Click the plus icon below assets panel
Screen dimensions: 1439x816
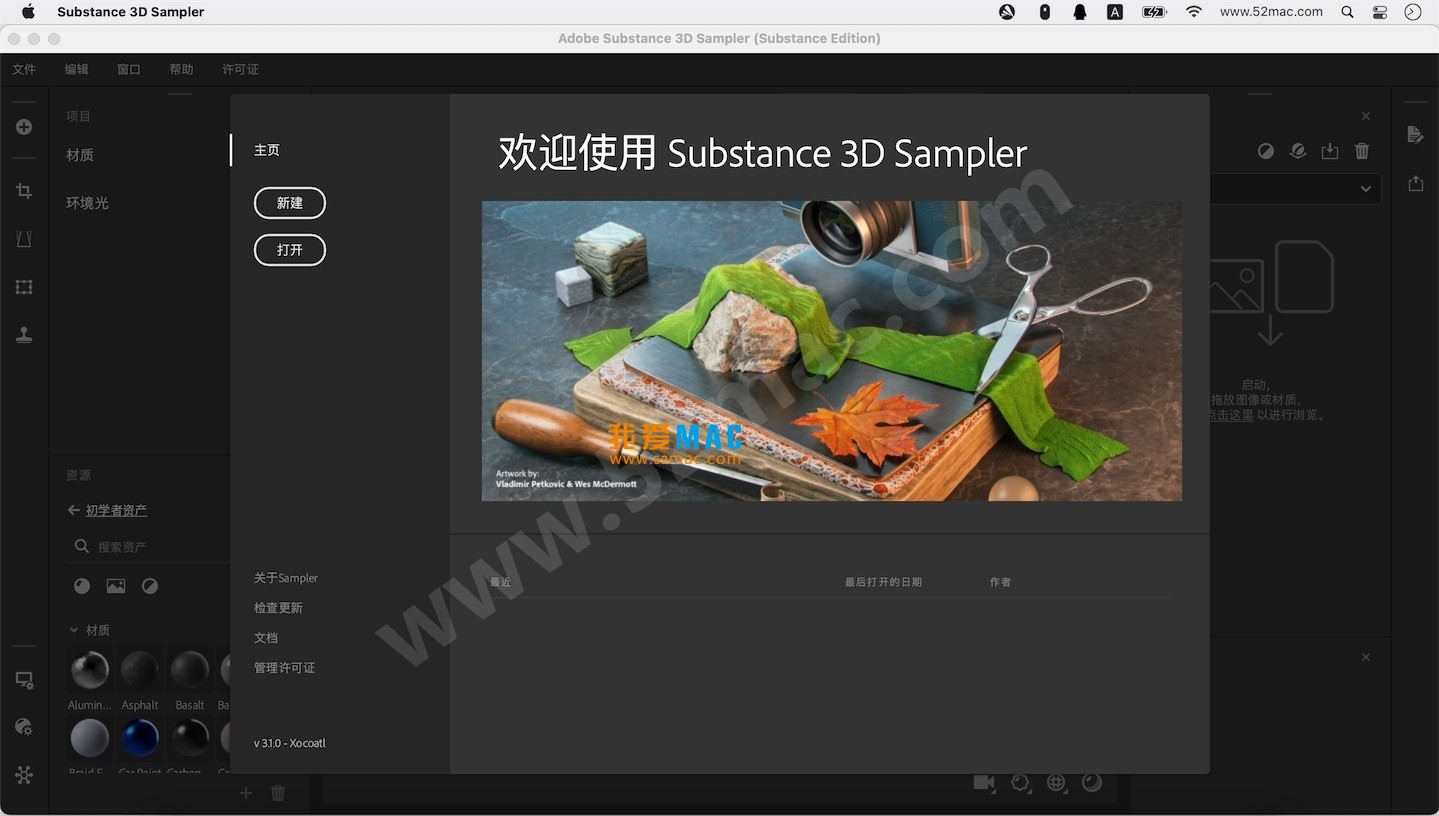click(246, 793)
